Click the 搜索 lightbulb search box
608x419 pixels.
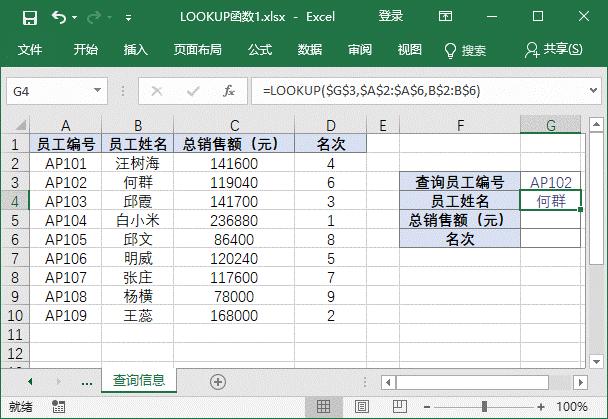click(x=465, y=50)
